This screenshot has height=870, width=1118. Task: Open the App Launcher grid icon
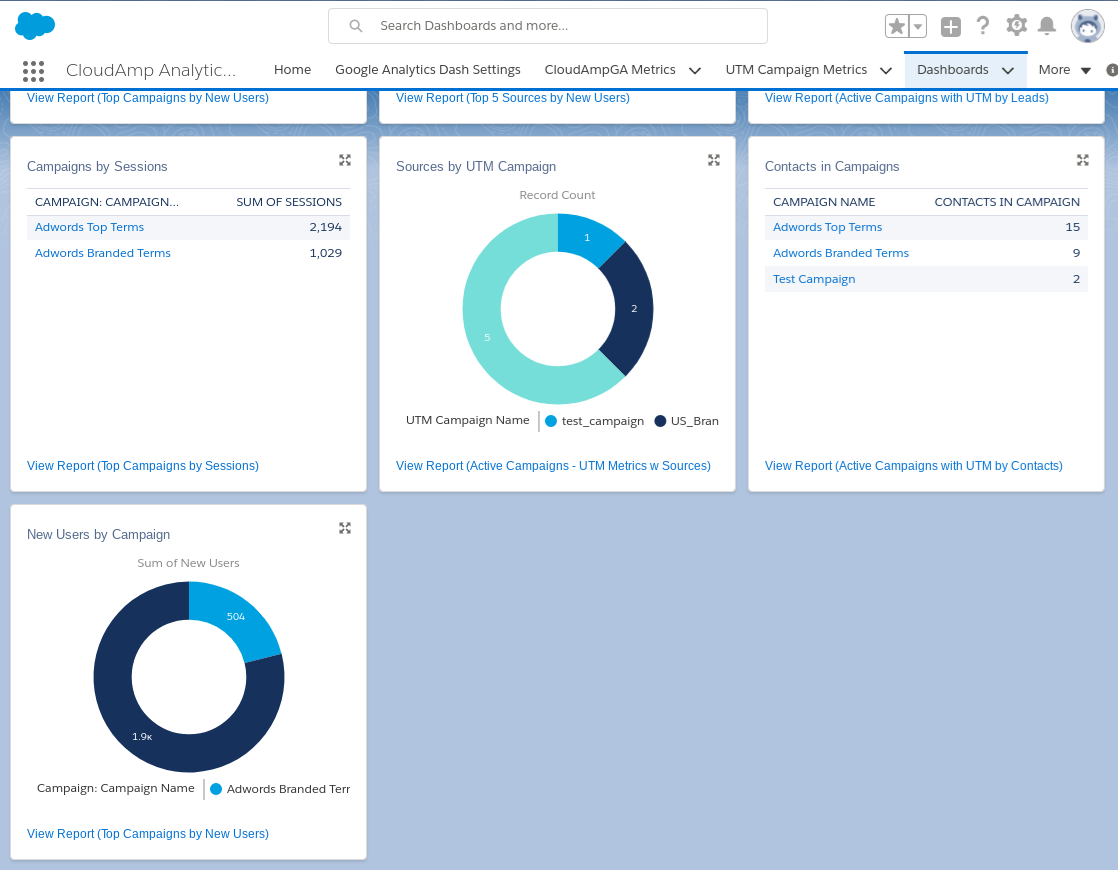(33, 71)
